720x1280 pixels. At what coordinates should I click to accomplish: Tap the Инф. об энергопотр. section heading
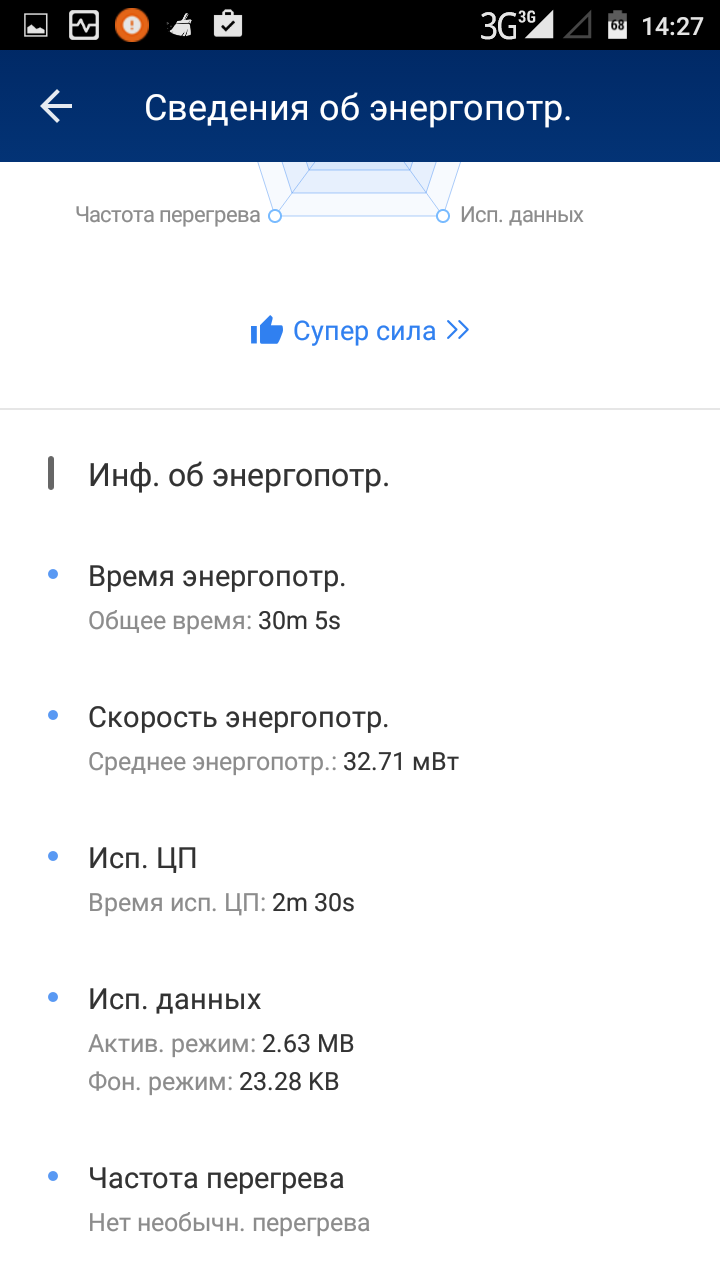pyautogui.click(x=239, y=476)
